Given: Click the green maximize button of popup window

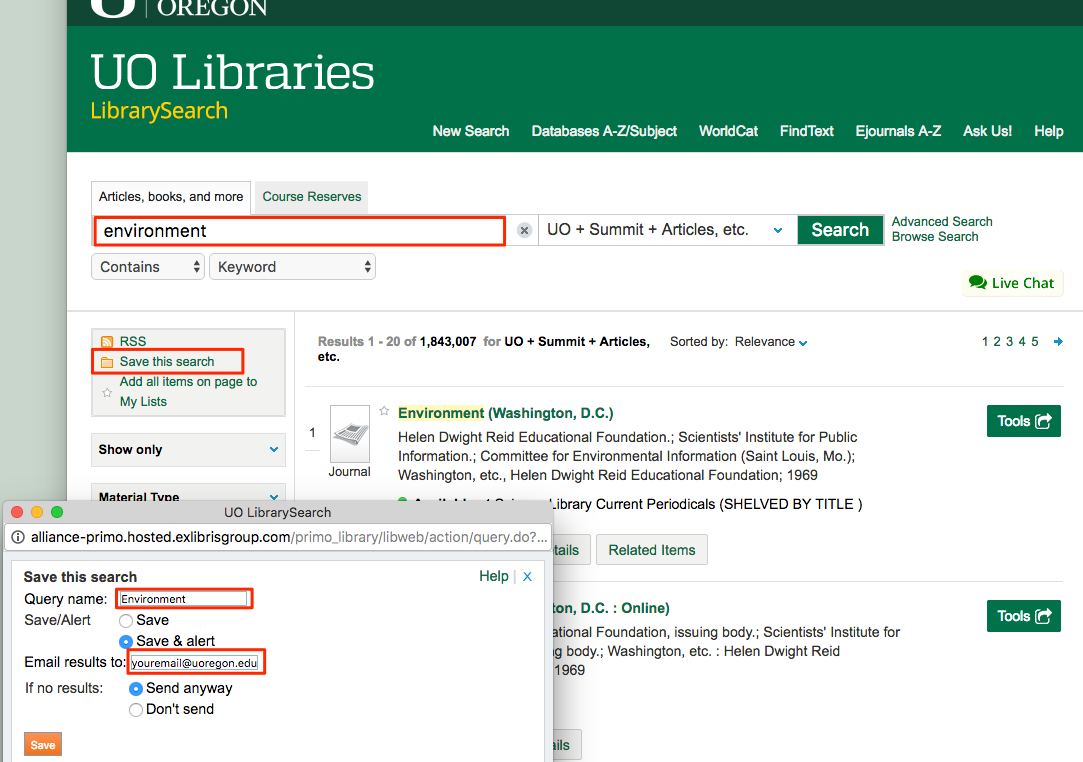Looking at the screenshot, I should [x=57, y=512].
